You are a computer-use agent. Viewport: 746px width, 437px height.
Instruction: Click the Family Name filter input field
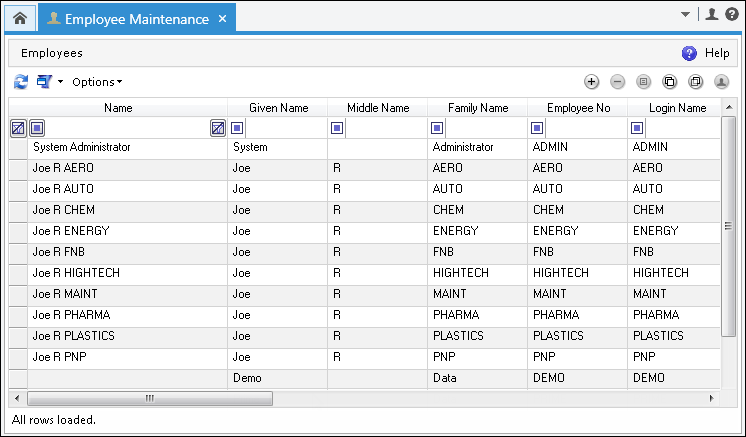[486, 128]
